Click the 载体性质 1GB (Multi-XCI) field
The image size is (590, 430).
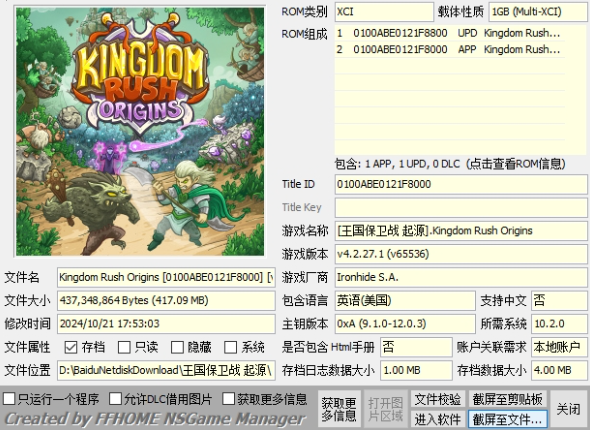coord(538,12)
